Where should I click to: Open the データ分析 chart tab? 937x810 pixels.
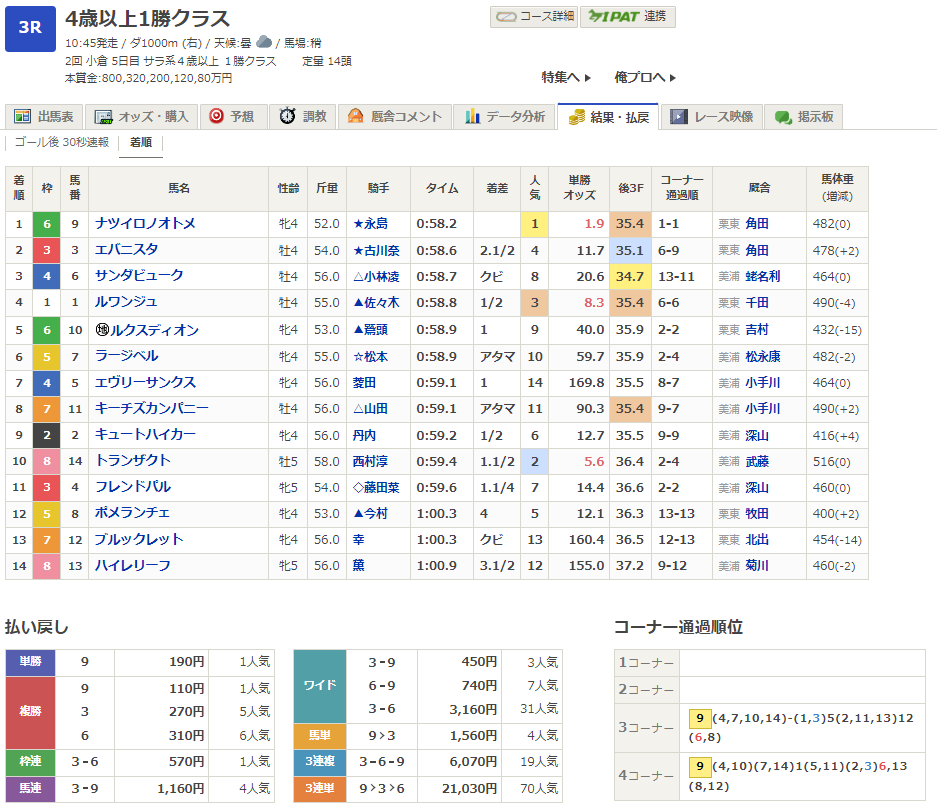click(x=504, y=117)
